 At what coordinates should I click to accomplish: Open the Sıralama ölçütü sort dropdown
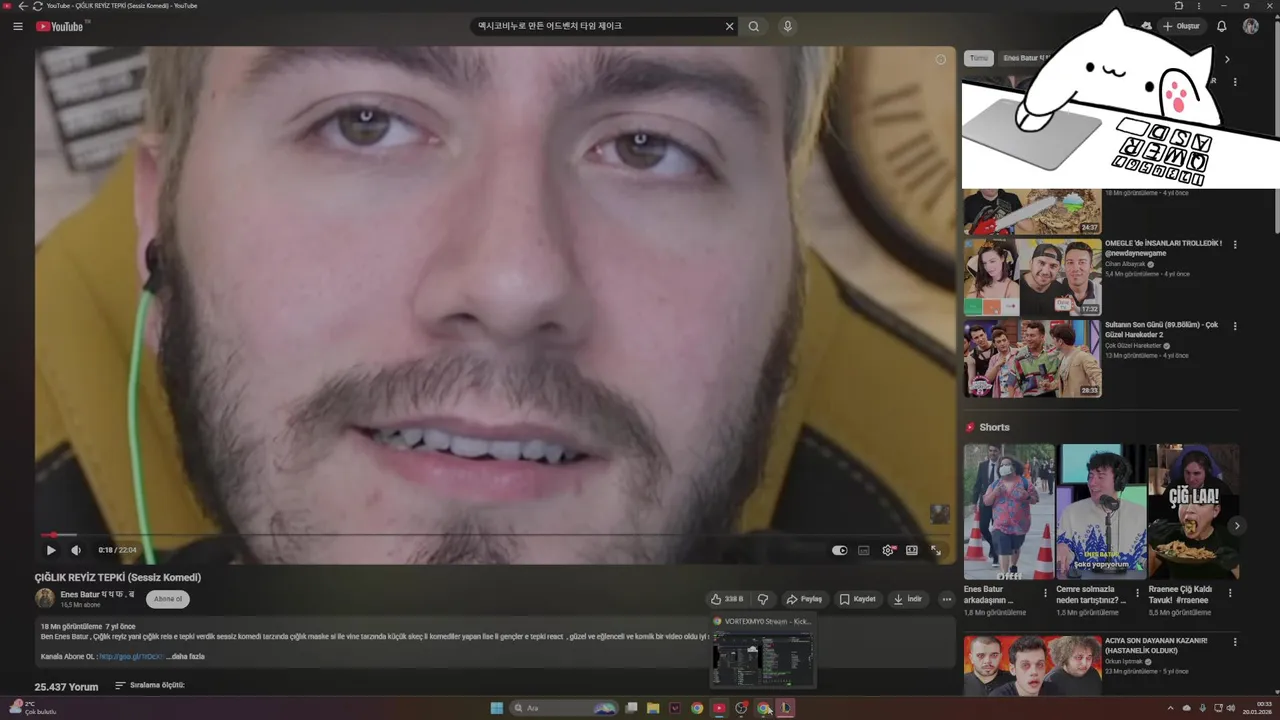[150, 686]
